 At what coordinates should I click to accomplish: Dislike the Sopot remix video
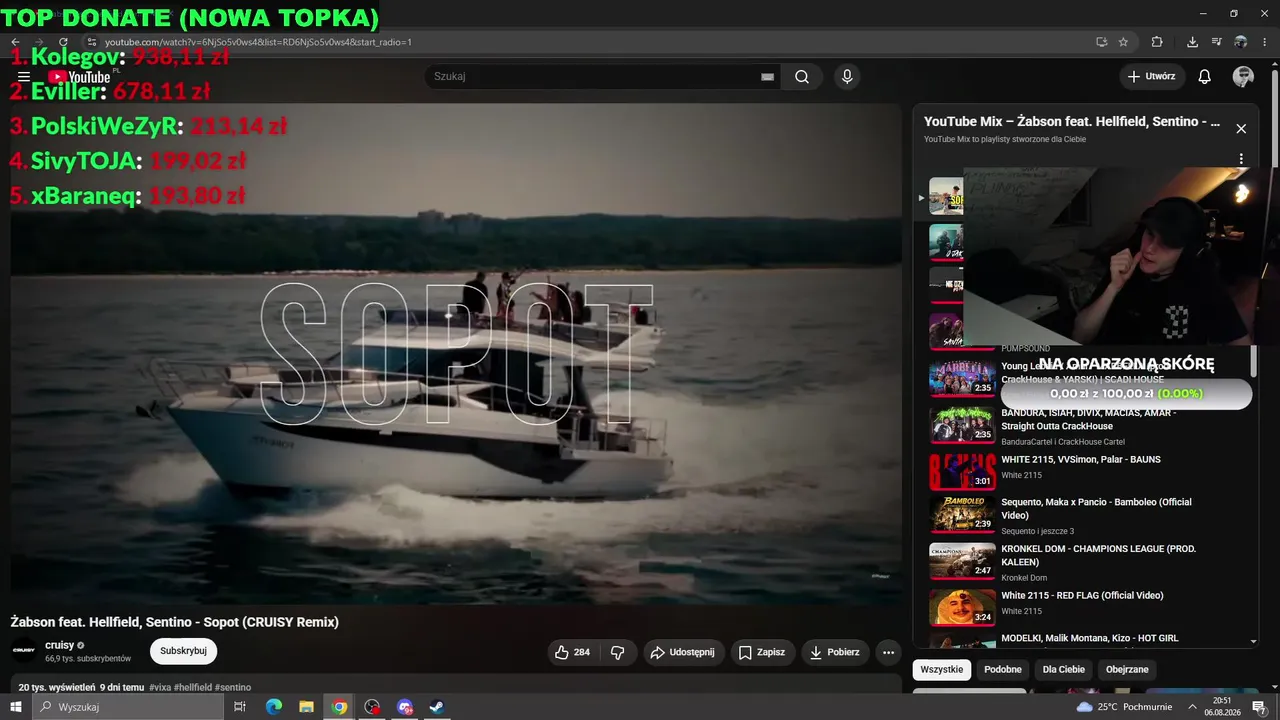618,652
